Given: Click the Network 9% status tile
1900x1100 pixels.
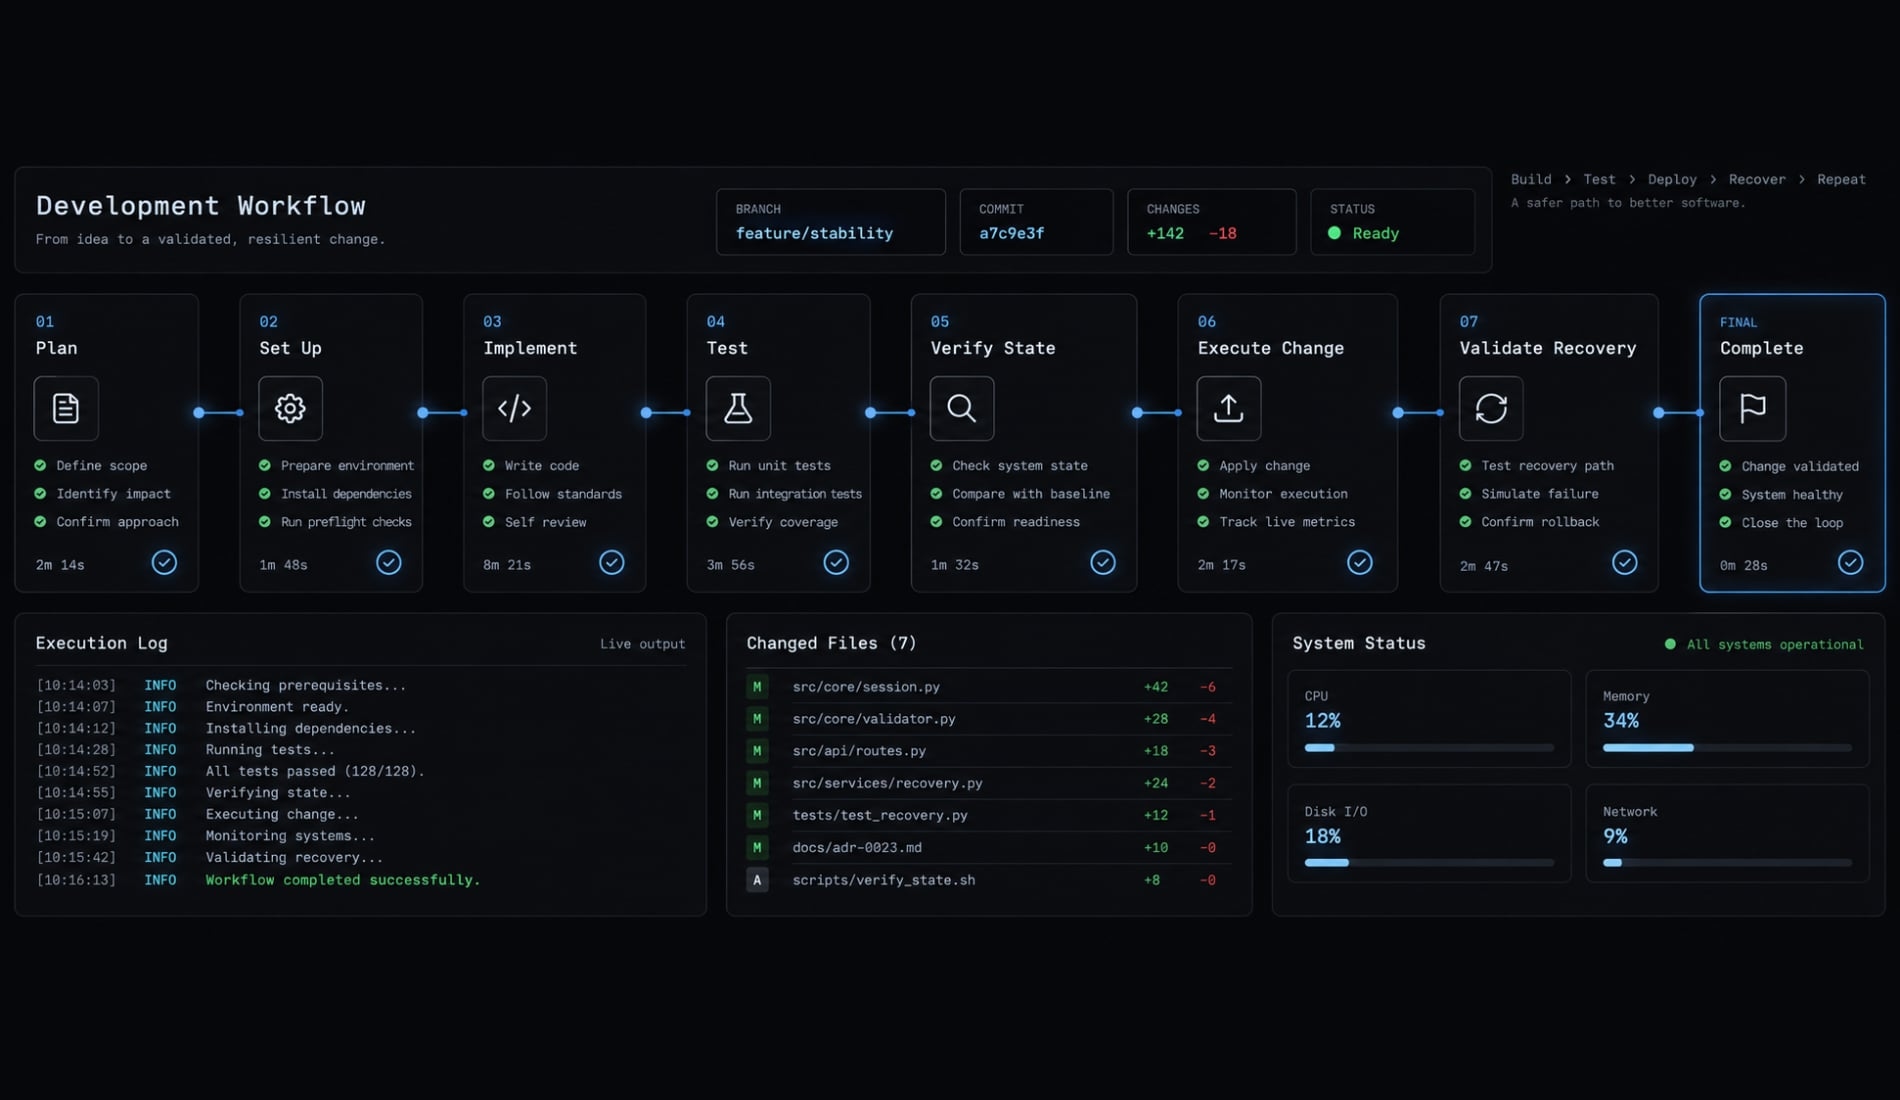Looking at the screenshot, I should [1727, 833].
